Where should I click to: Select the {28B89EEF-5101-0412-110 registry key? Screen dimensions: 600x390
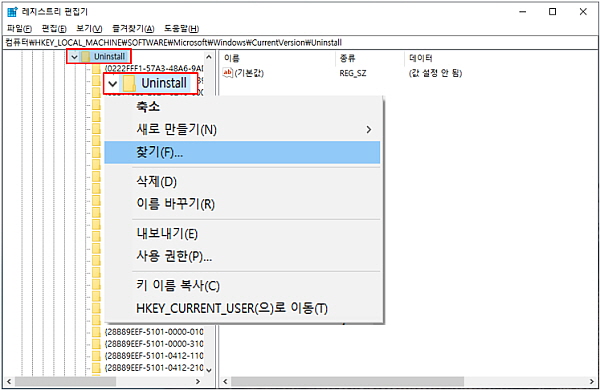[x=154, y=356]
